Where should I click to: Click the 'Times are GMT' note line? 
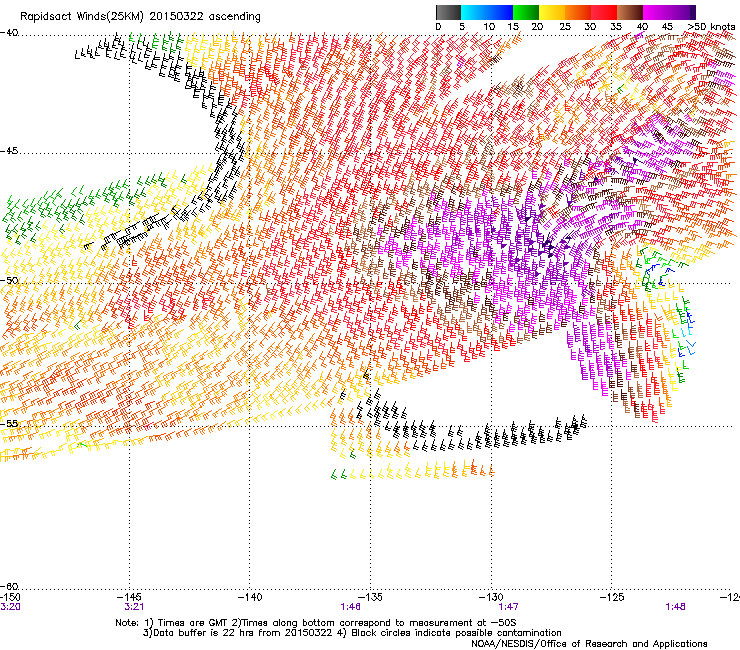coord(316,623)
